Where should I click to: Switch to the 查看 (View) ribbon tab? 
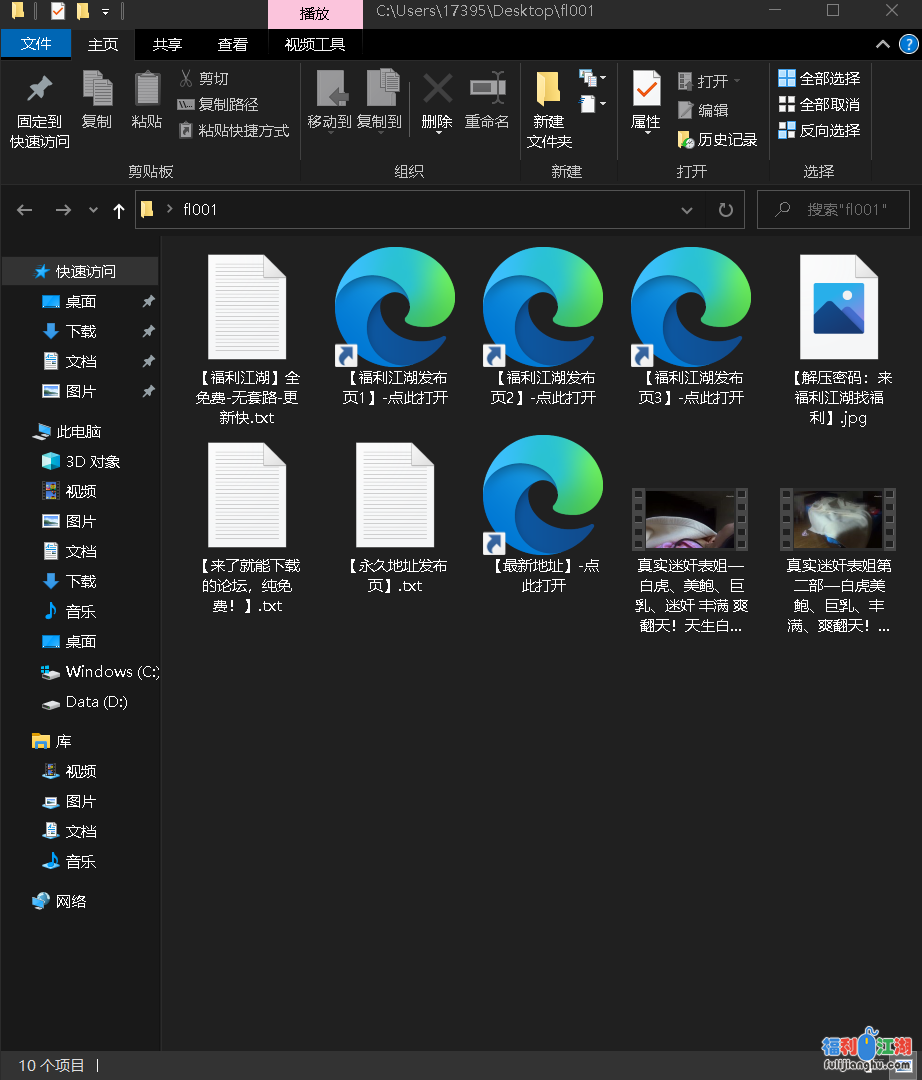coord(233,44)
